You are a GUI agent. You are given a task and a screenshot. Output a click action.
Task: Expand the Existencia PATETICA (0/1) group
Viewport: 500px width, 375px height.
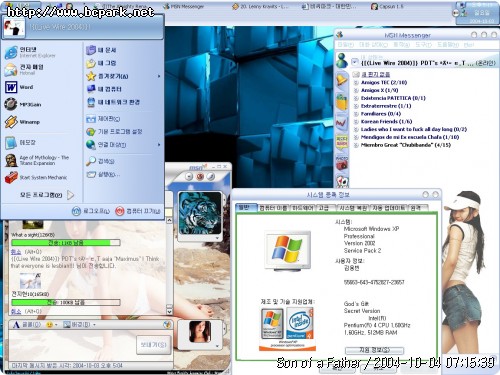[356, 98]
